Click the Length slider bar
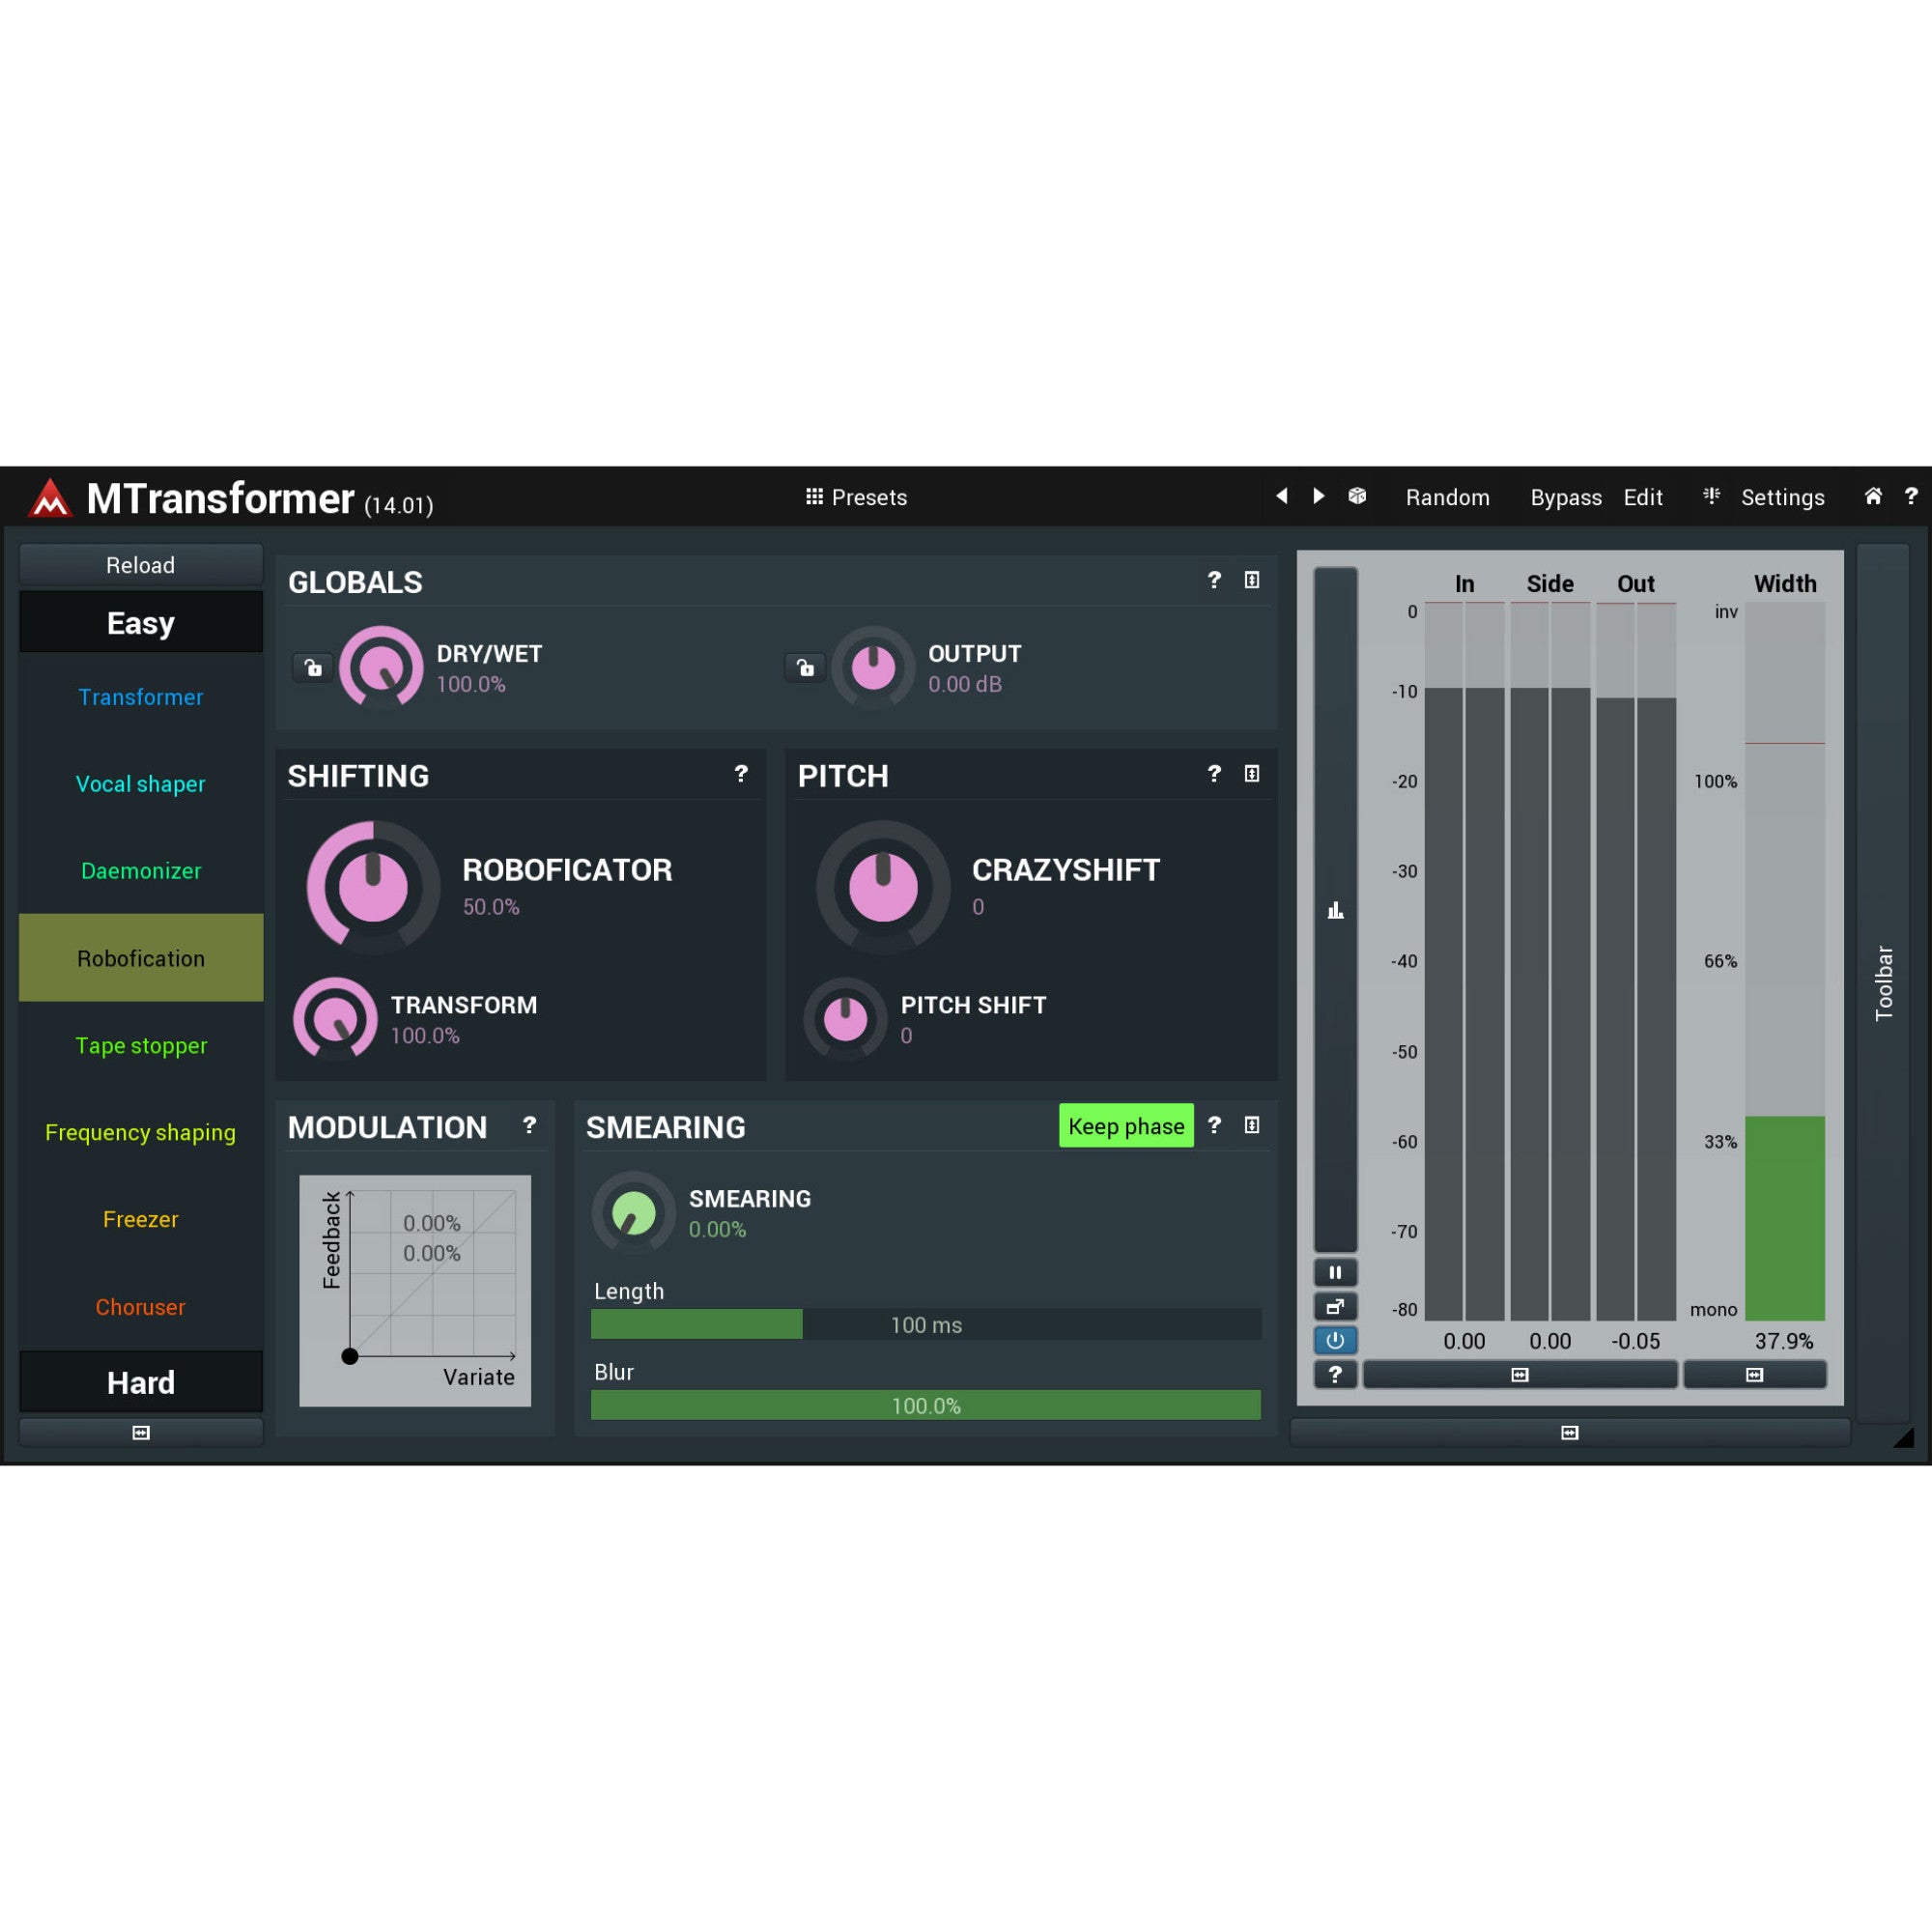 pos(926,1325)
